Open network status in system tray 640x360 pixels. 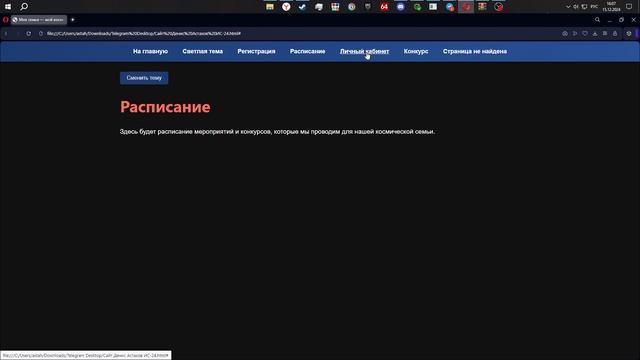coord(584,7)
